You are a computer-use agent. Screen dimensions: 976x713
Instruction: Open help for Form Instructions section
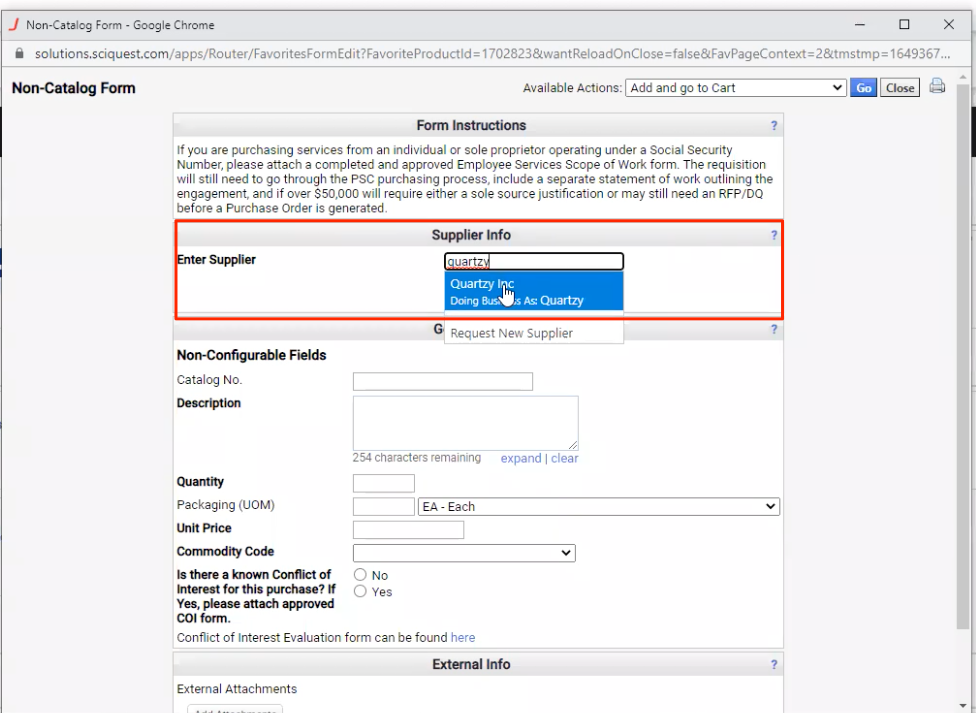pos(774,126)
